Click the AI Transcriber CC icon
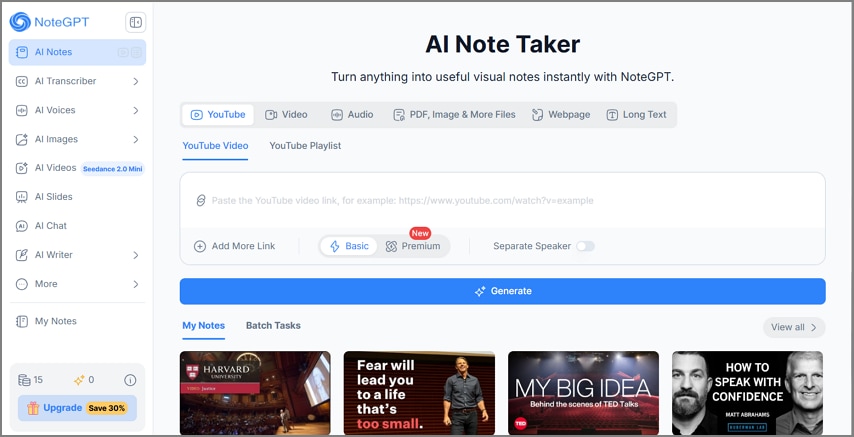The width and height of the screenshot is (854, 437). coord(22,81)
